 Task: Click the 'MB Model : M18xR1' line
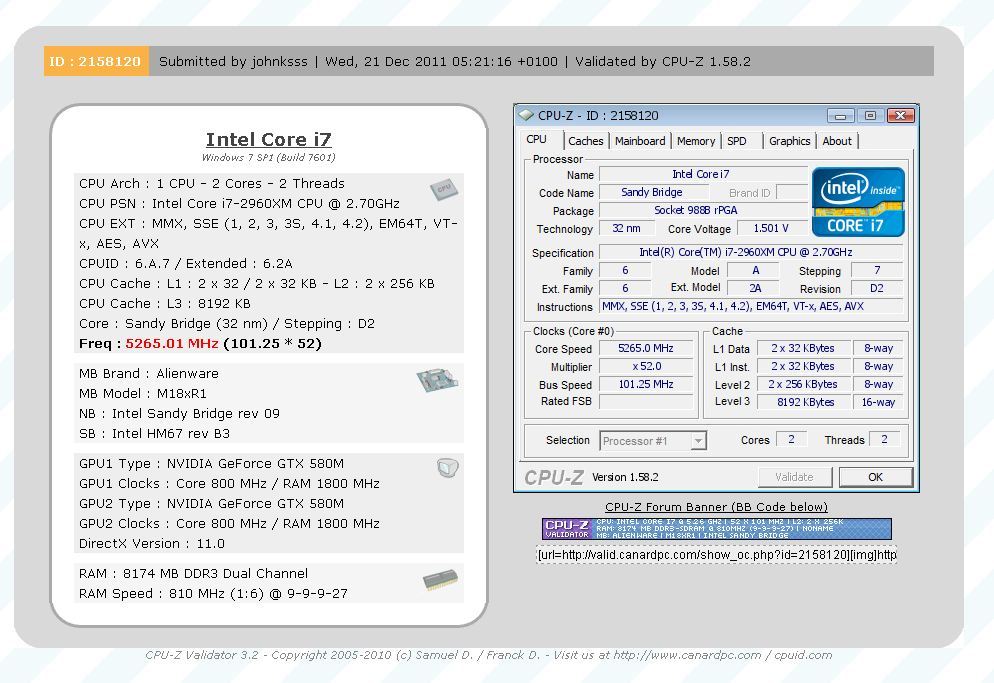point(143,394)
